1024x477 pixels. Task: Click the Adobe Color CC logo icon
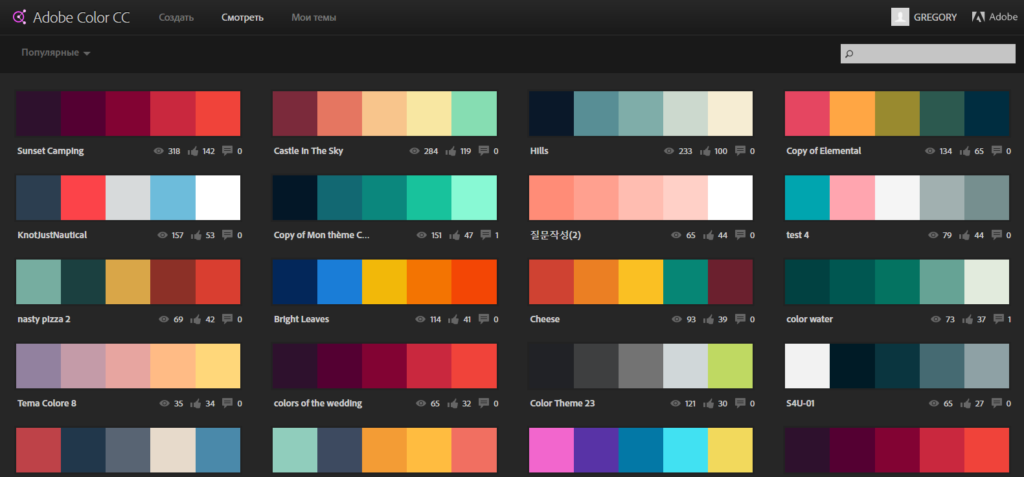(20, 17)
